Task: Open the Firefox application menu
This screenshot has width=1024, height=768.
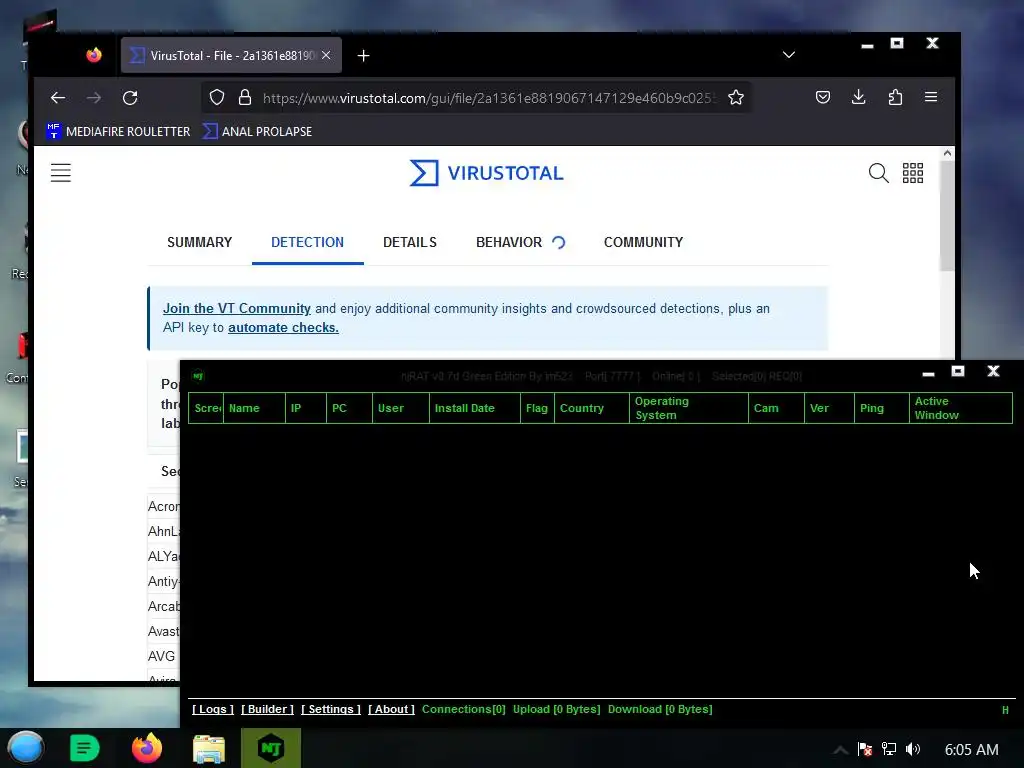Action: 931,97
